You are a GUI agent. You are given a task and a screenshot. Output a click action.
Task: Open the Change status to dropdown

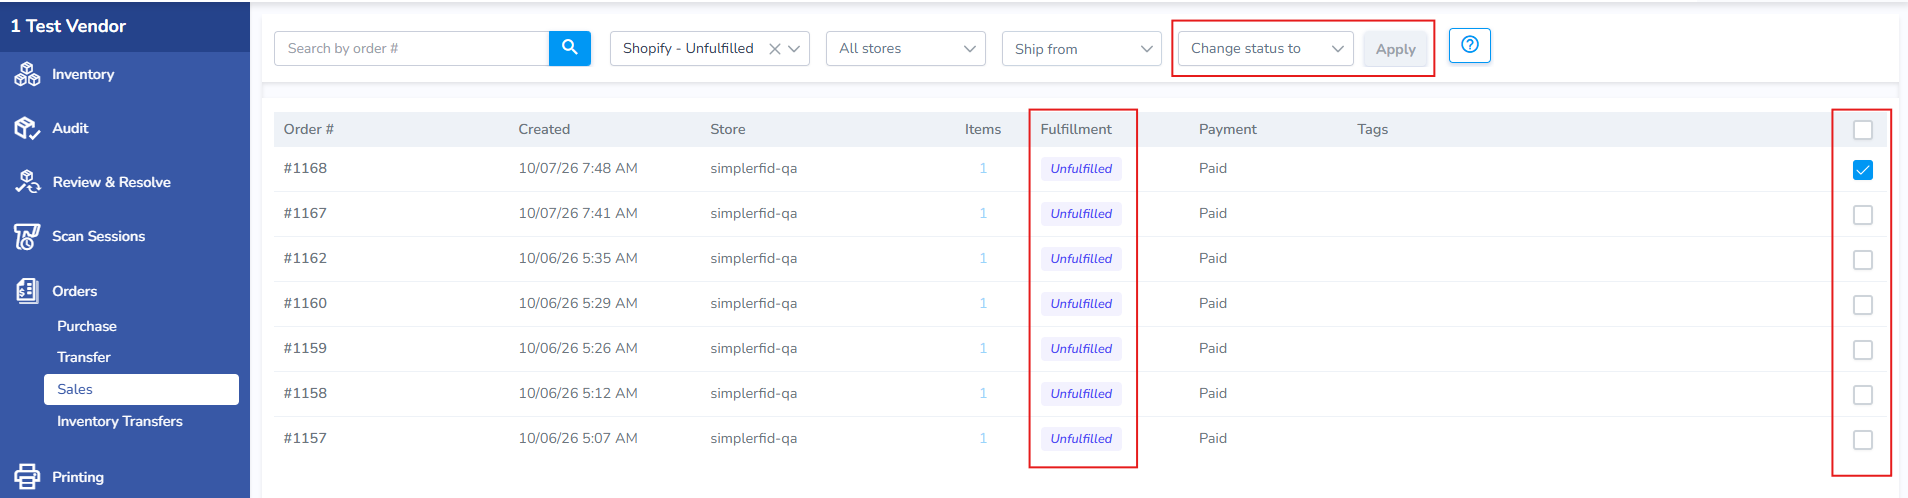1266,48
